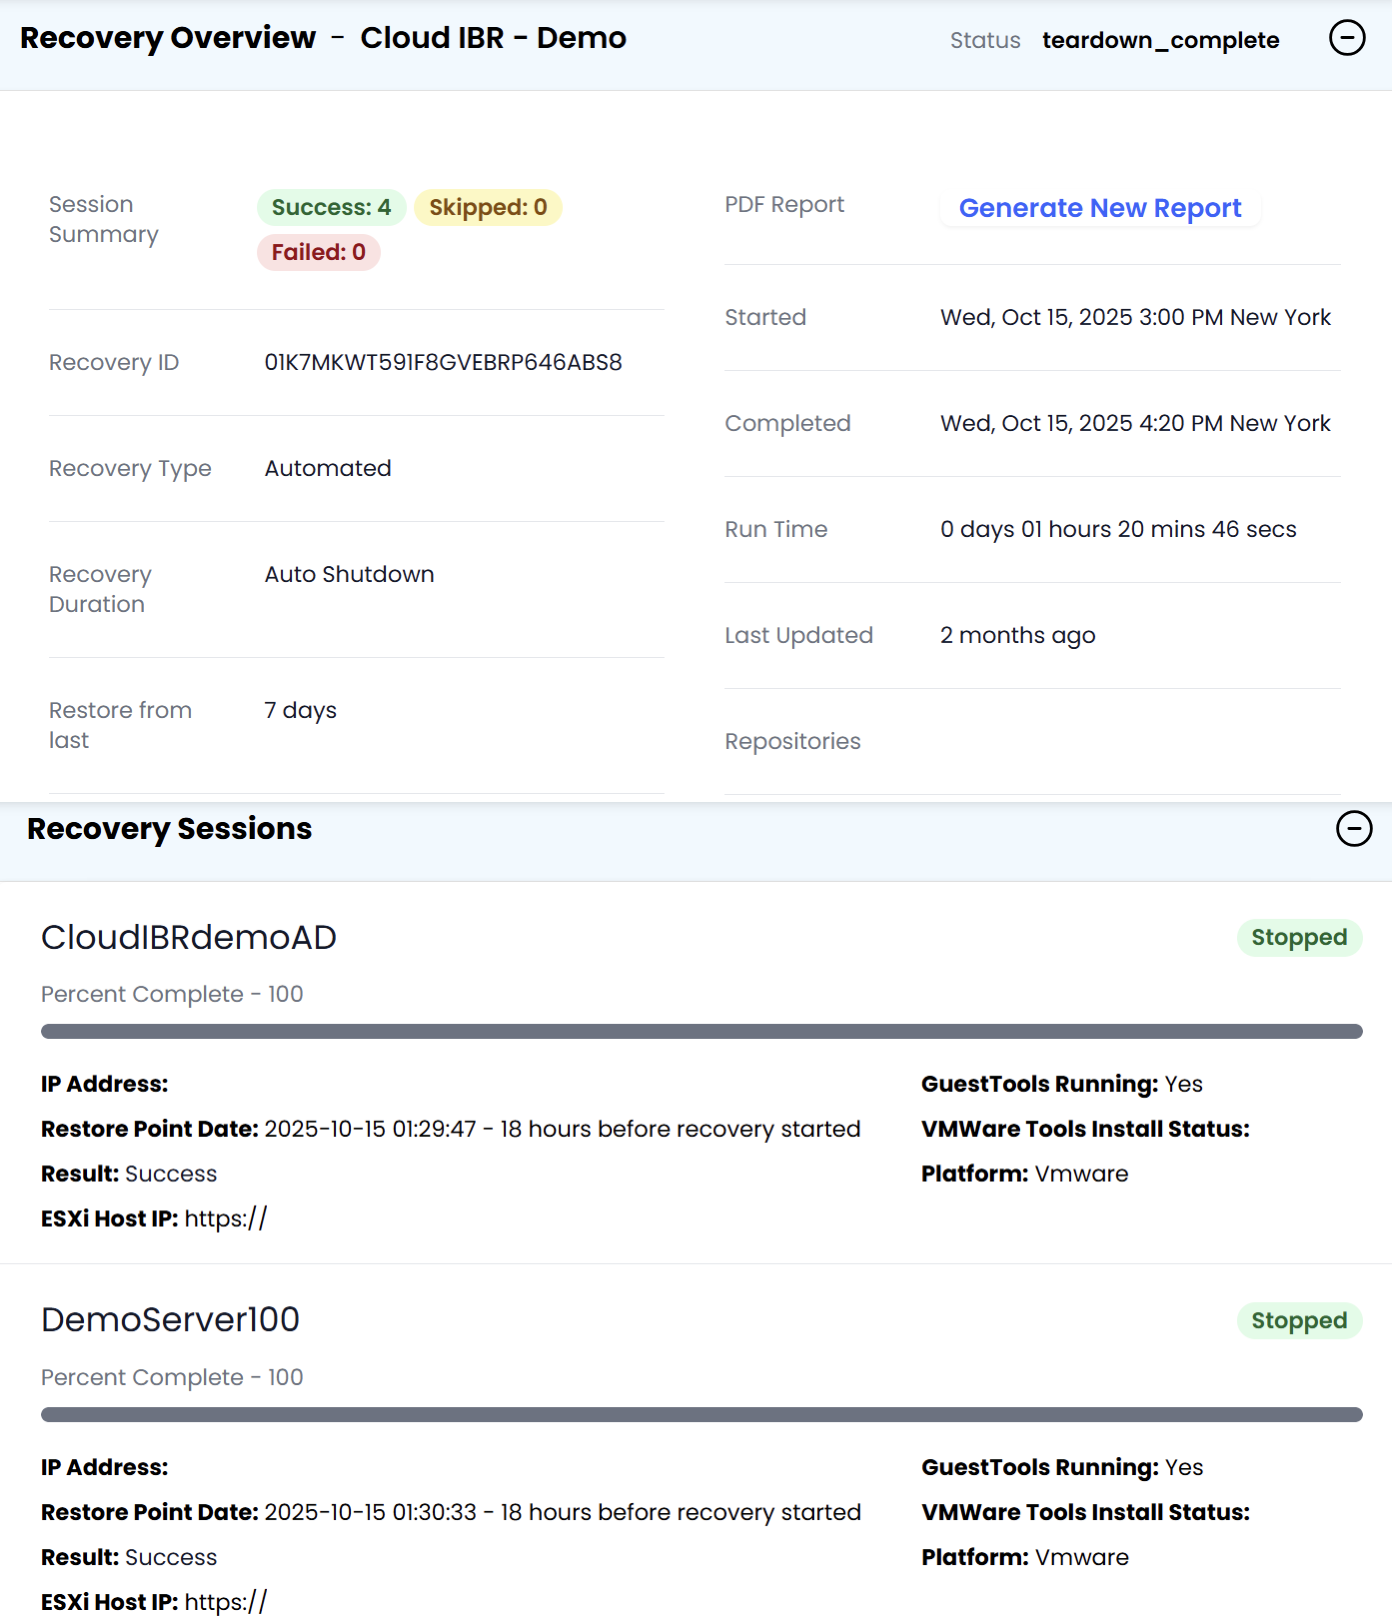Click Stopped badge for DemoServer100
1392x1616 pixels.
pyautogui.click(x=1298, y=1320)
